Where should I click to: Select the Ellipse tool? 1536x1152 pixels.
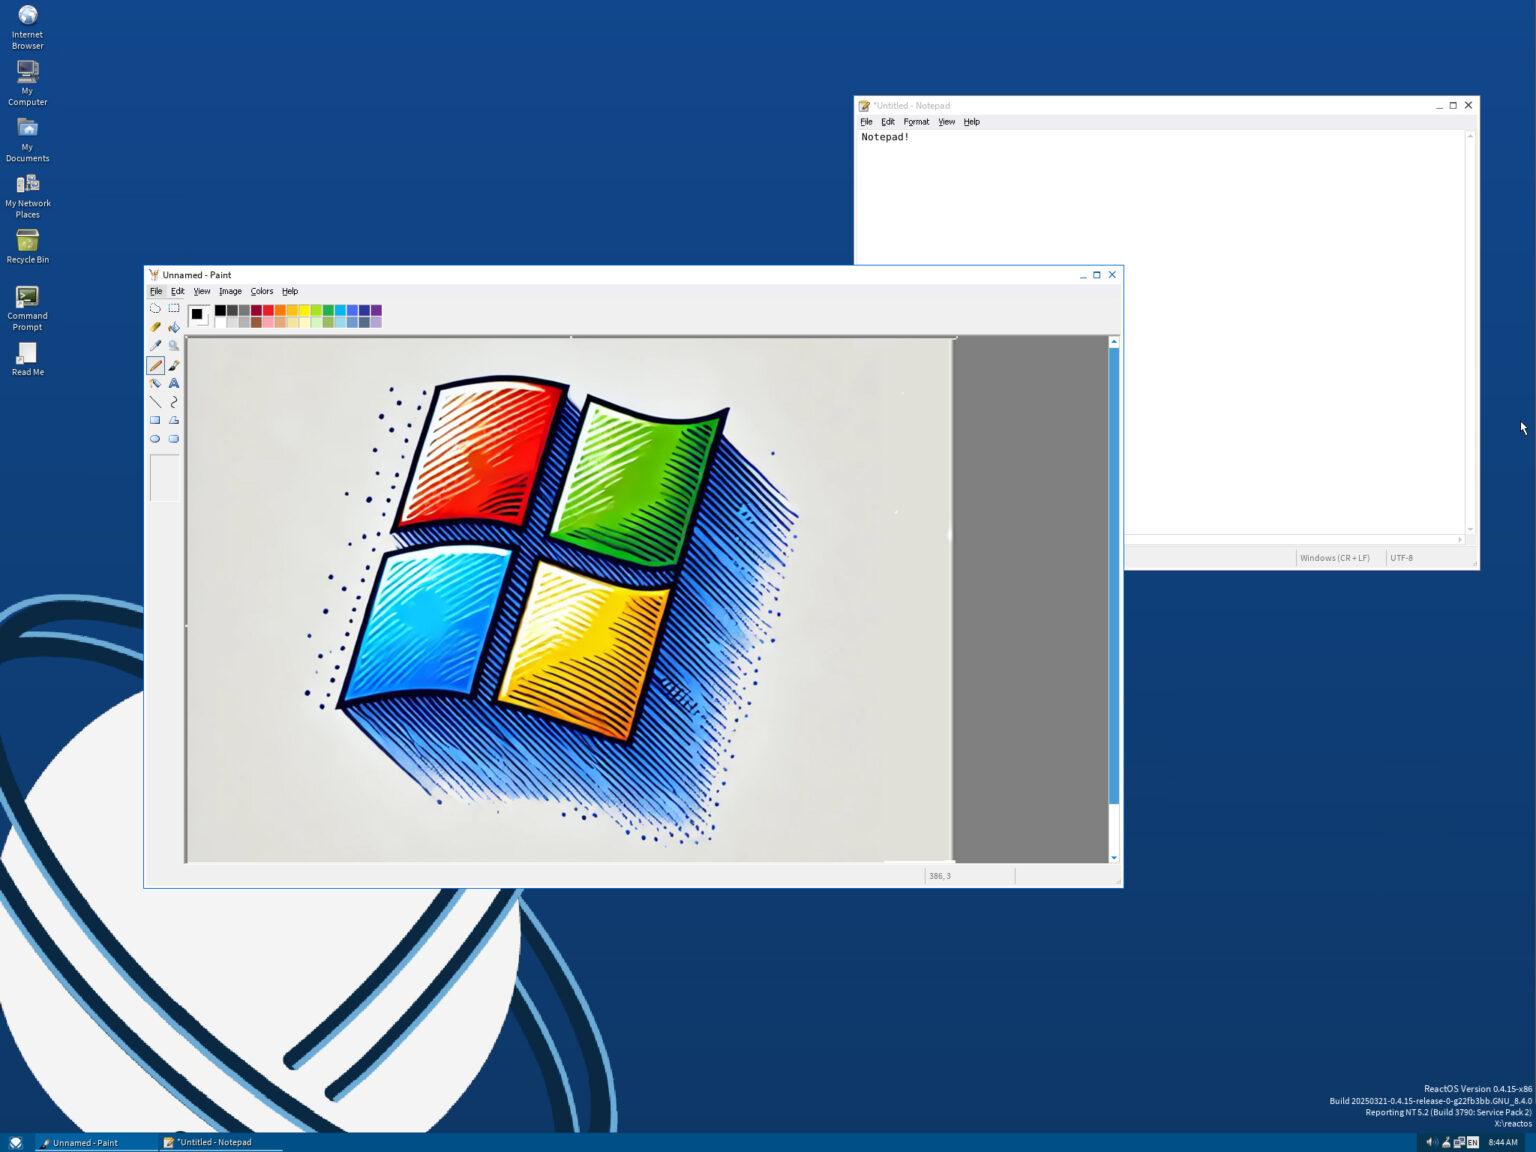coord(155,438)
